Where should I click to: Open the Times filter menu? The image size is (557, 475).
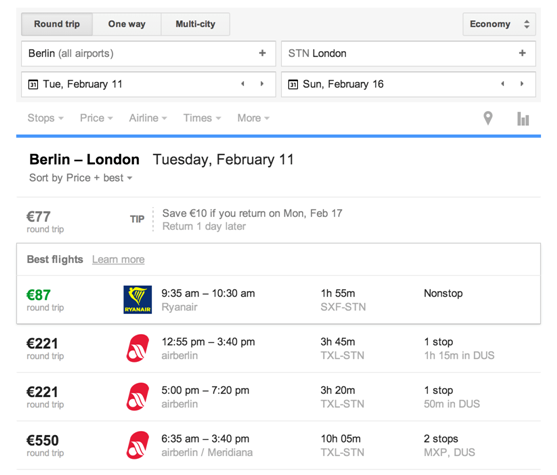point(202,118)
